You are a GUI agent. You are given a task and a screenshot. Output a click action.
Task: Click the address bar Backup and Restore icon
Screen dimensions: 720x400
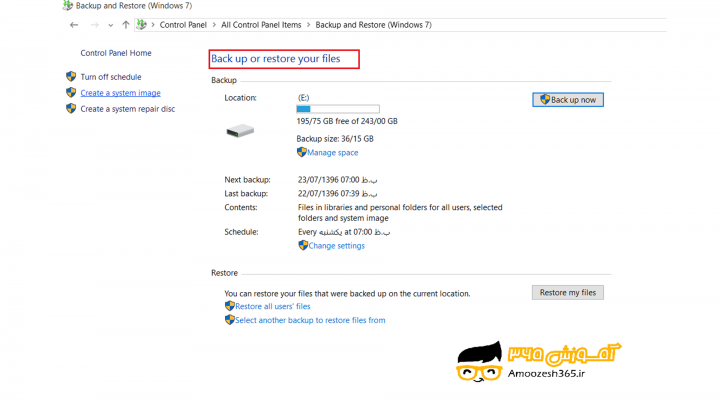click(141, 25)
